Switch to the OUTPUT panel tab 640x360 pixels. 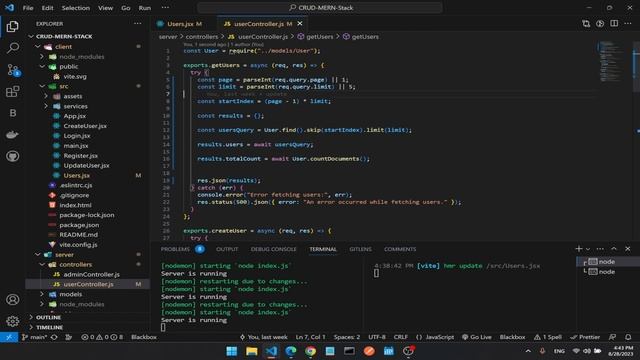point(227,249)
